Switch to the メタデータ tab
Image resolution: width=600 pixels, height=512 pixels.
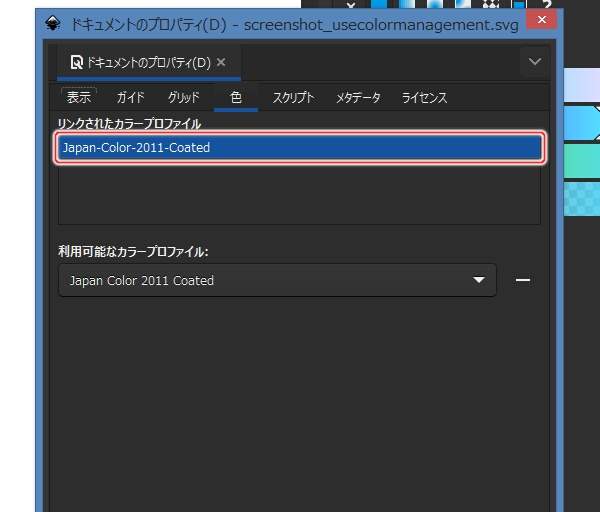tap(358, 97)
